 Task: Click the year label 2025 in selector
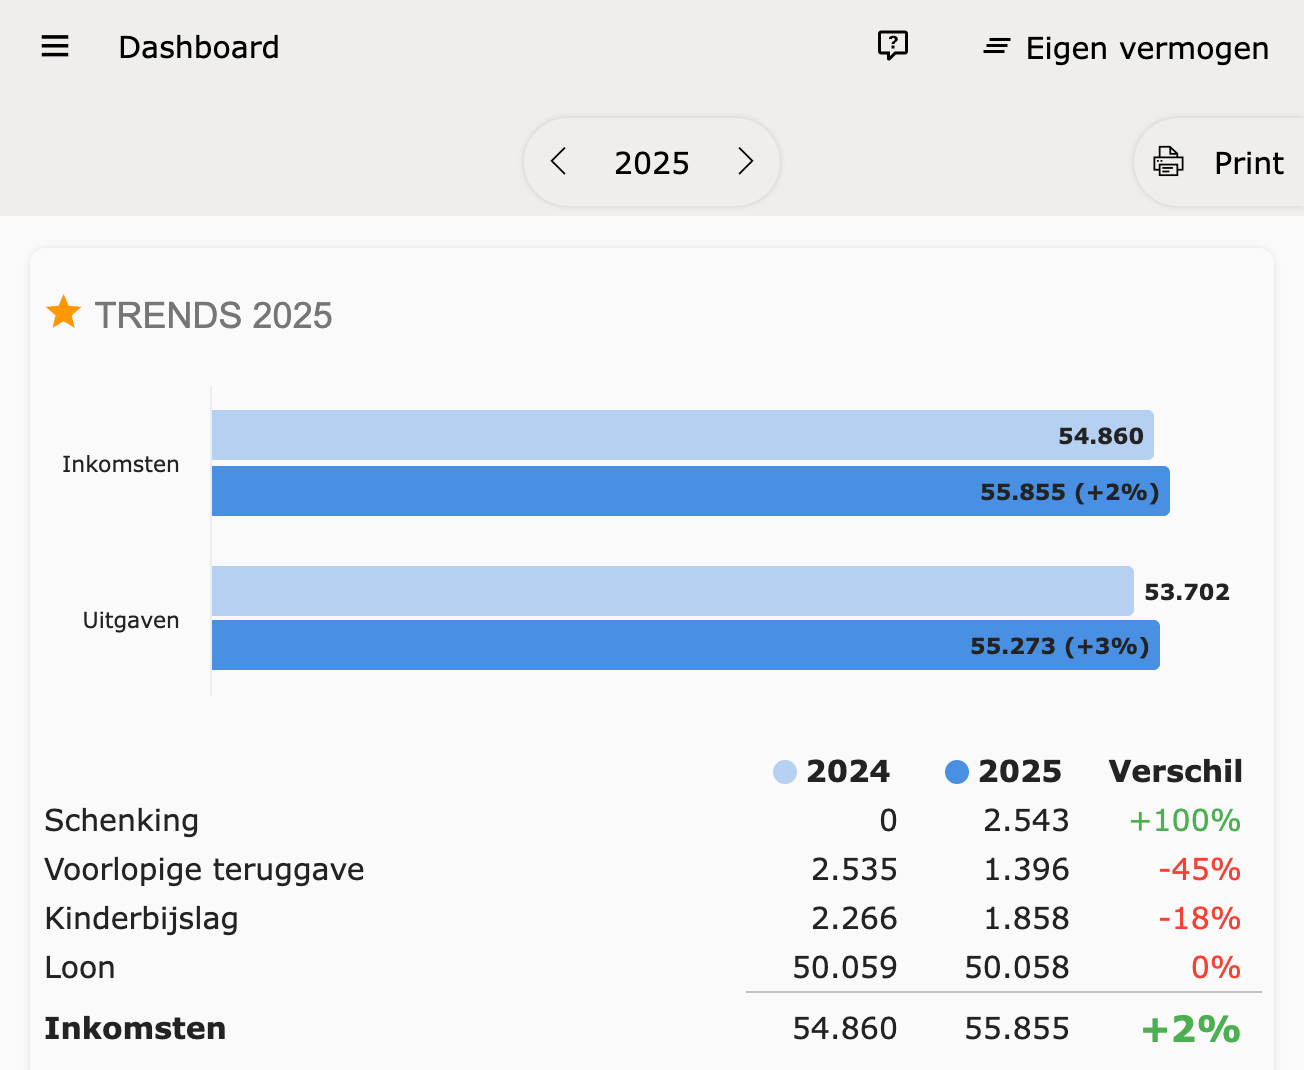coord(652,163)
